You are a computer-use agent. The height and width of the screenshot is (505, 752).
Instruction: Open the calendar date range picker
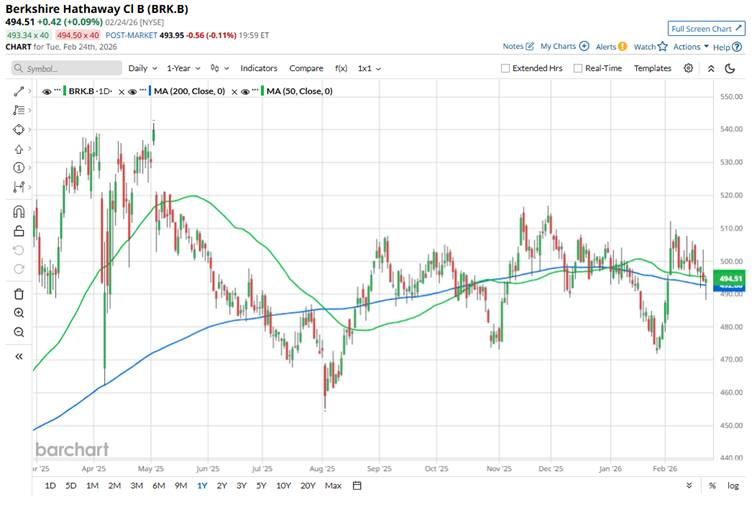point(357,486)
